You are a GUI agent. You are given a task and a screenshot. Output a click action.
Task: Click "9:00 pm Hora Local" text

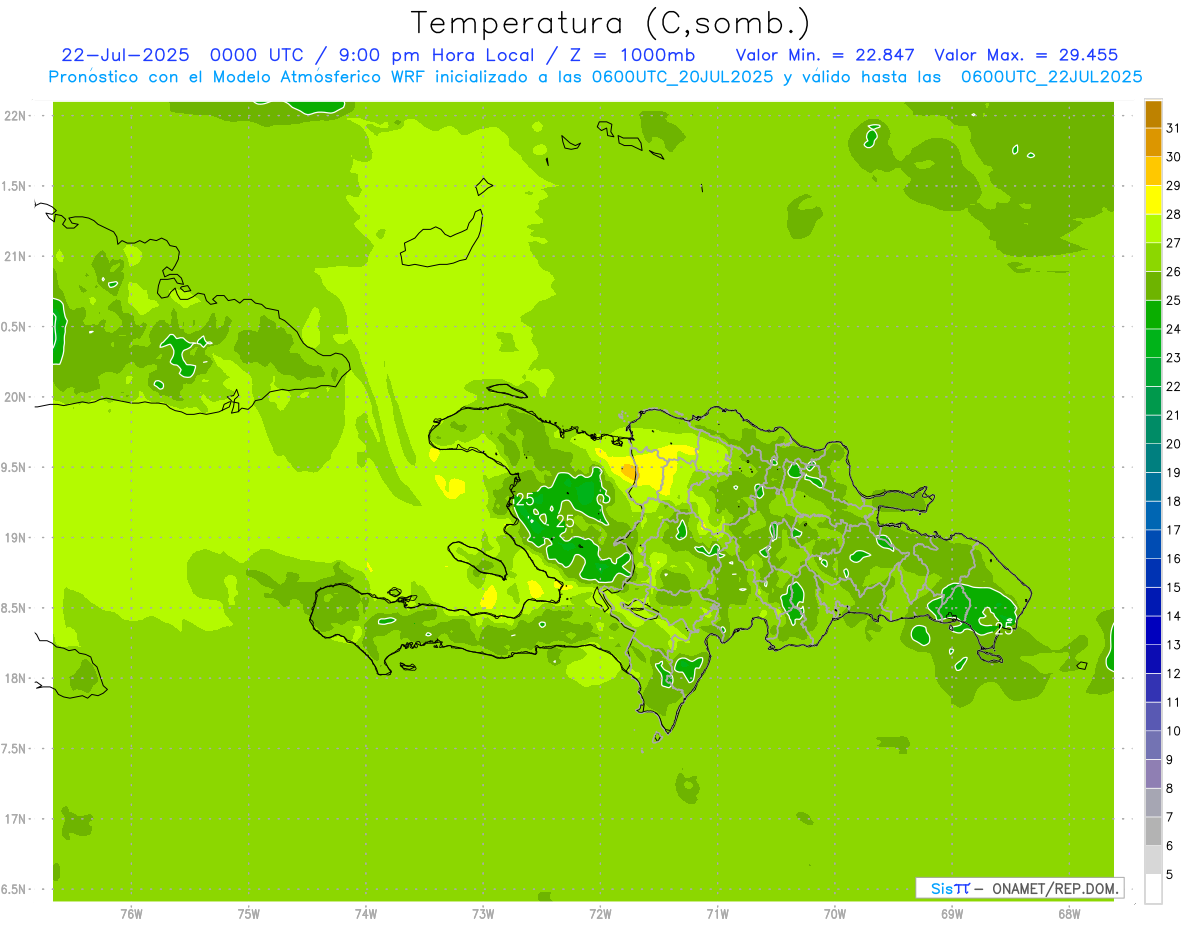(x=436, y=55)
